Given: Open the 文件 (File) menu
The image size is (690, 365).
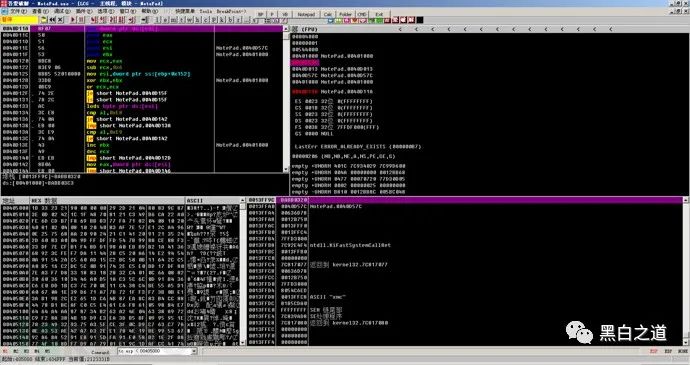Looking at the screenshot, I should (x=17, y=11).
